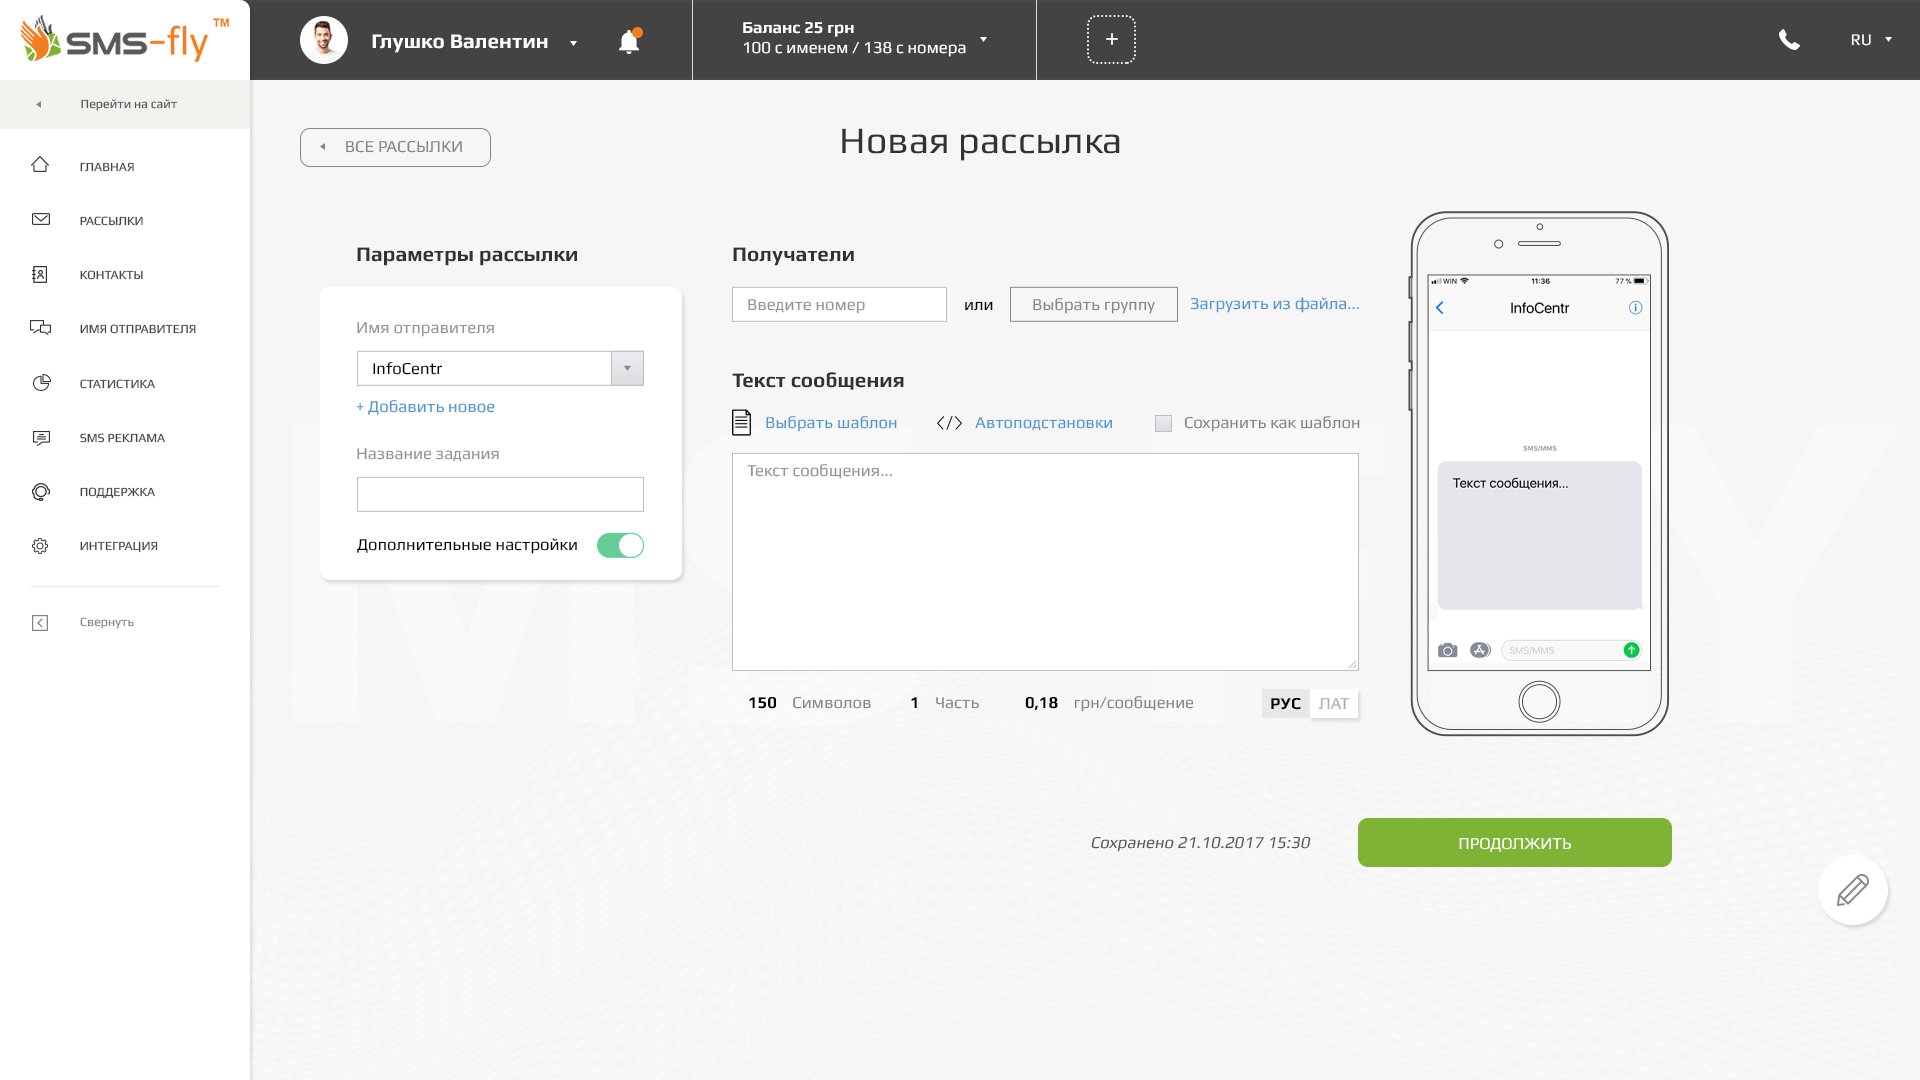
Task: Check Сохранить как шаблон checkbox
Action: pos(1163,423)
